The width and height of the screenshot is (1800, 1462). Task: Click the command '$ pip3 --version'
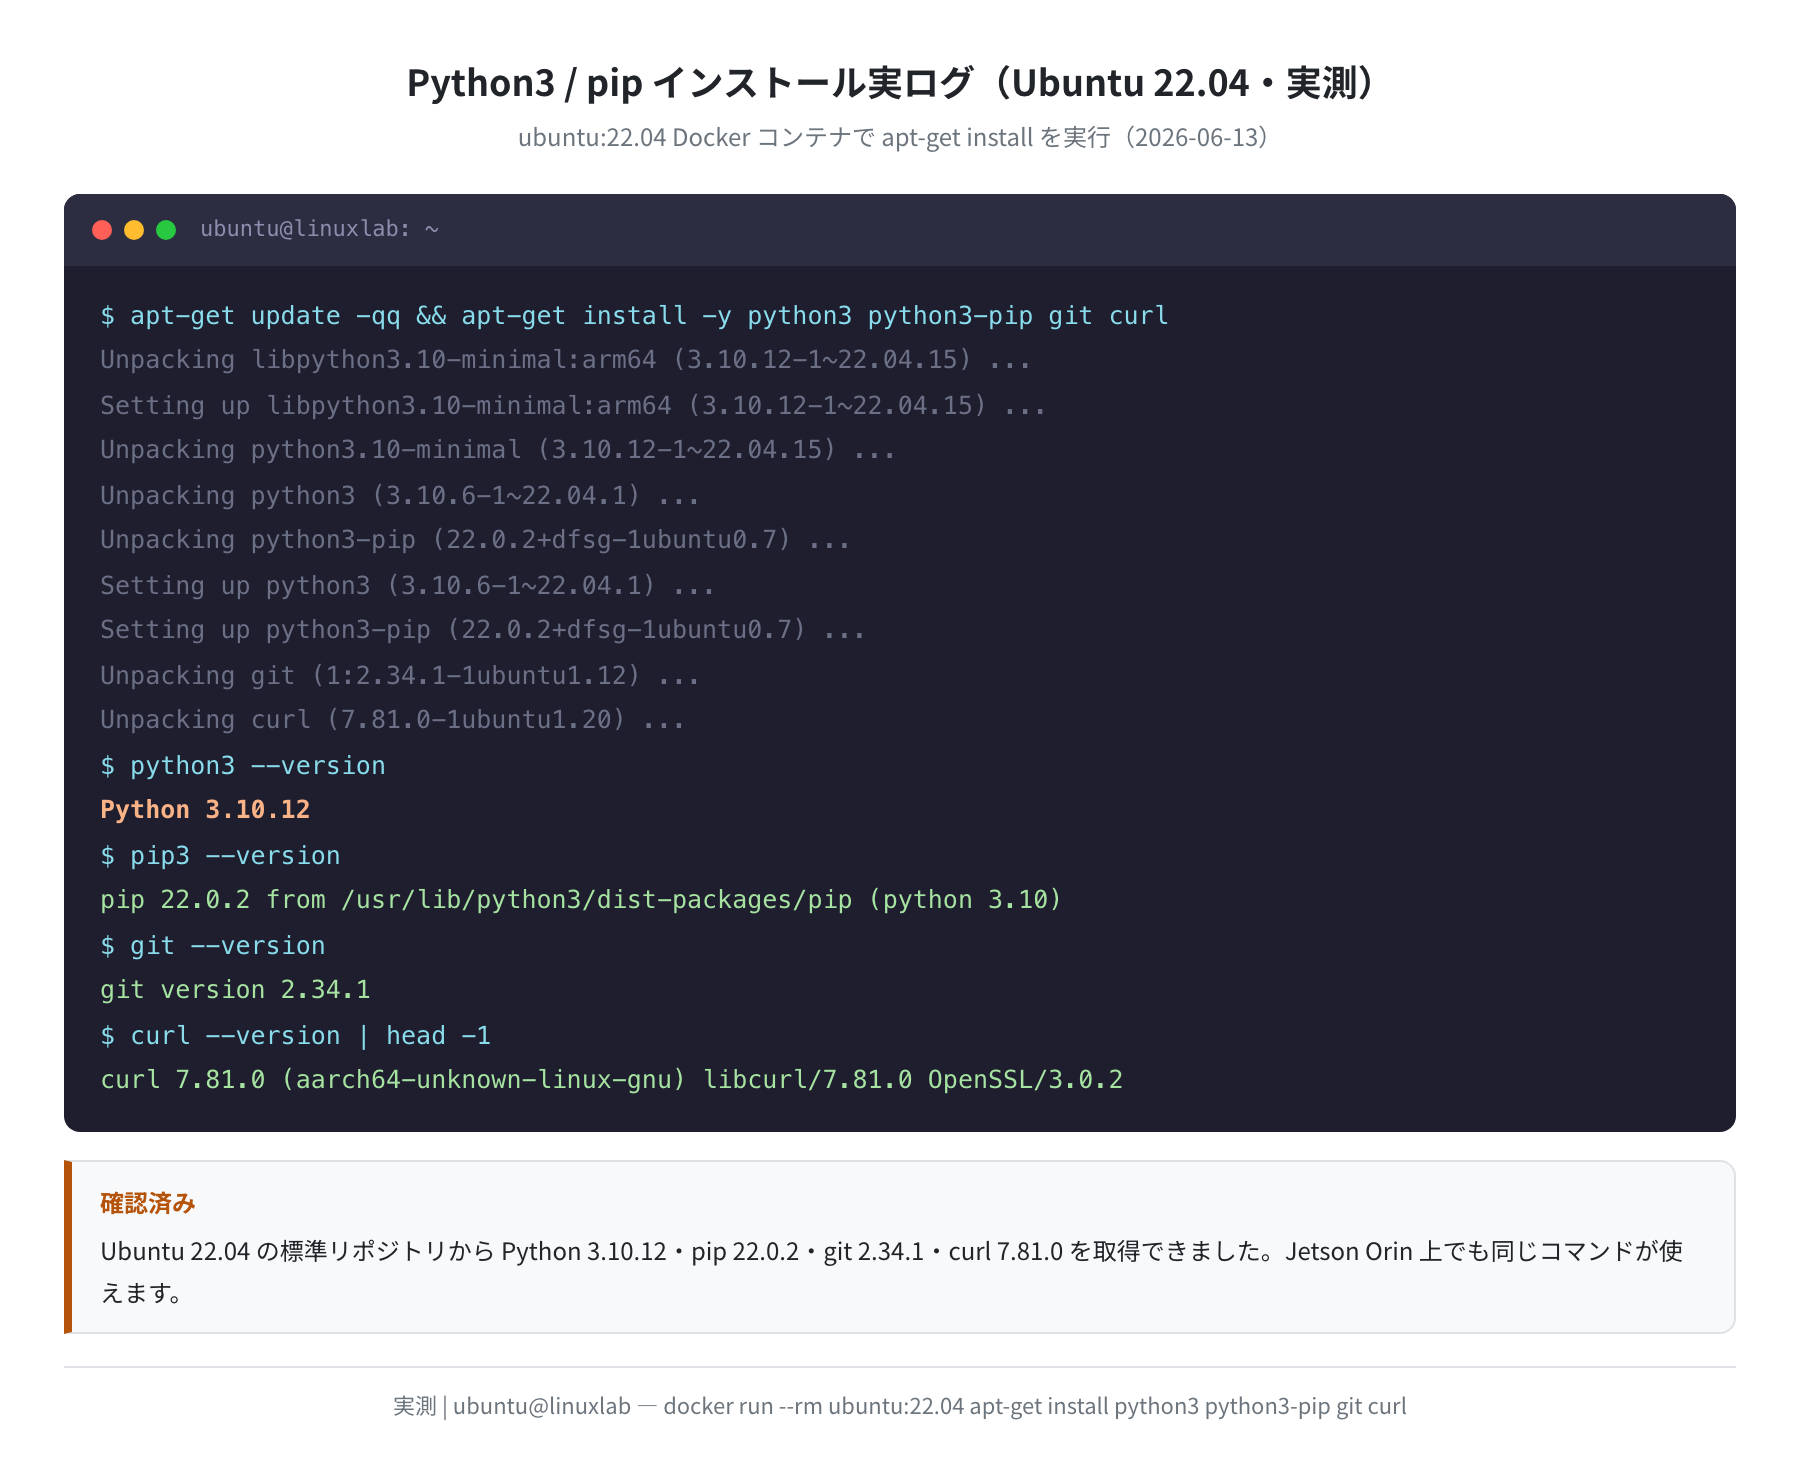(x=220, y=856)
